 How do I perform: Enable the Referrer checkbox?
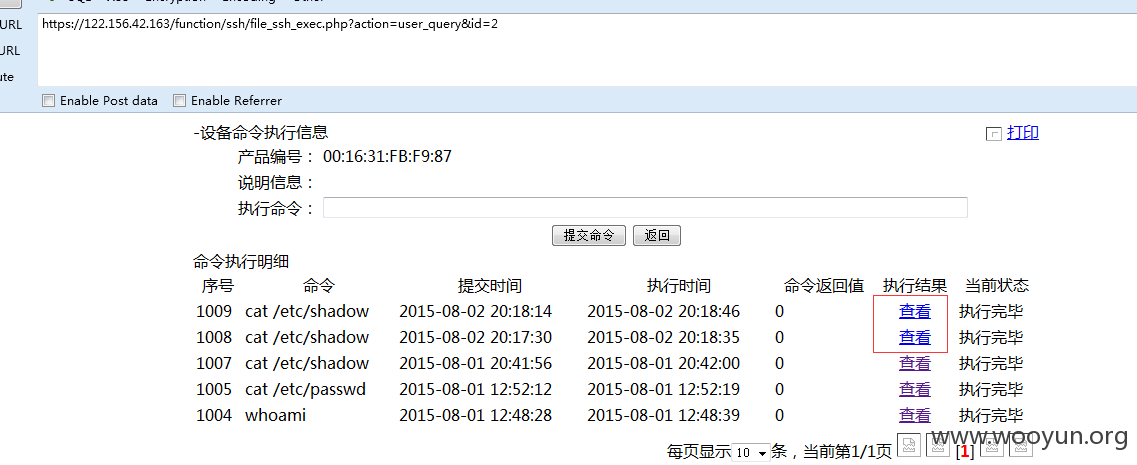pos(179,101)
